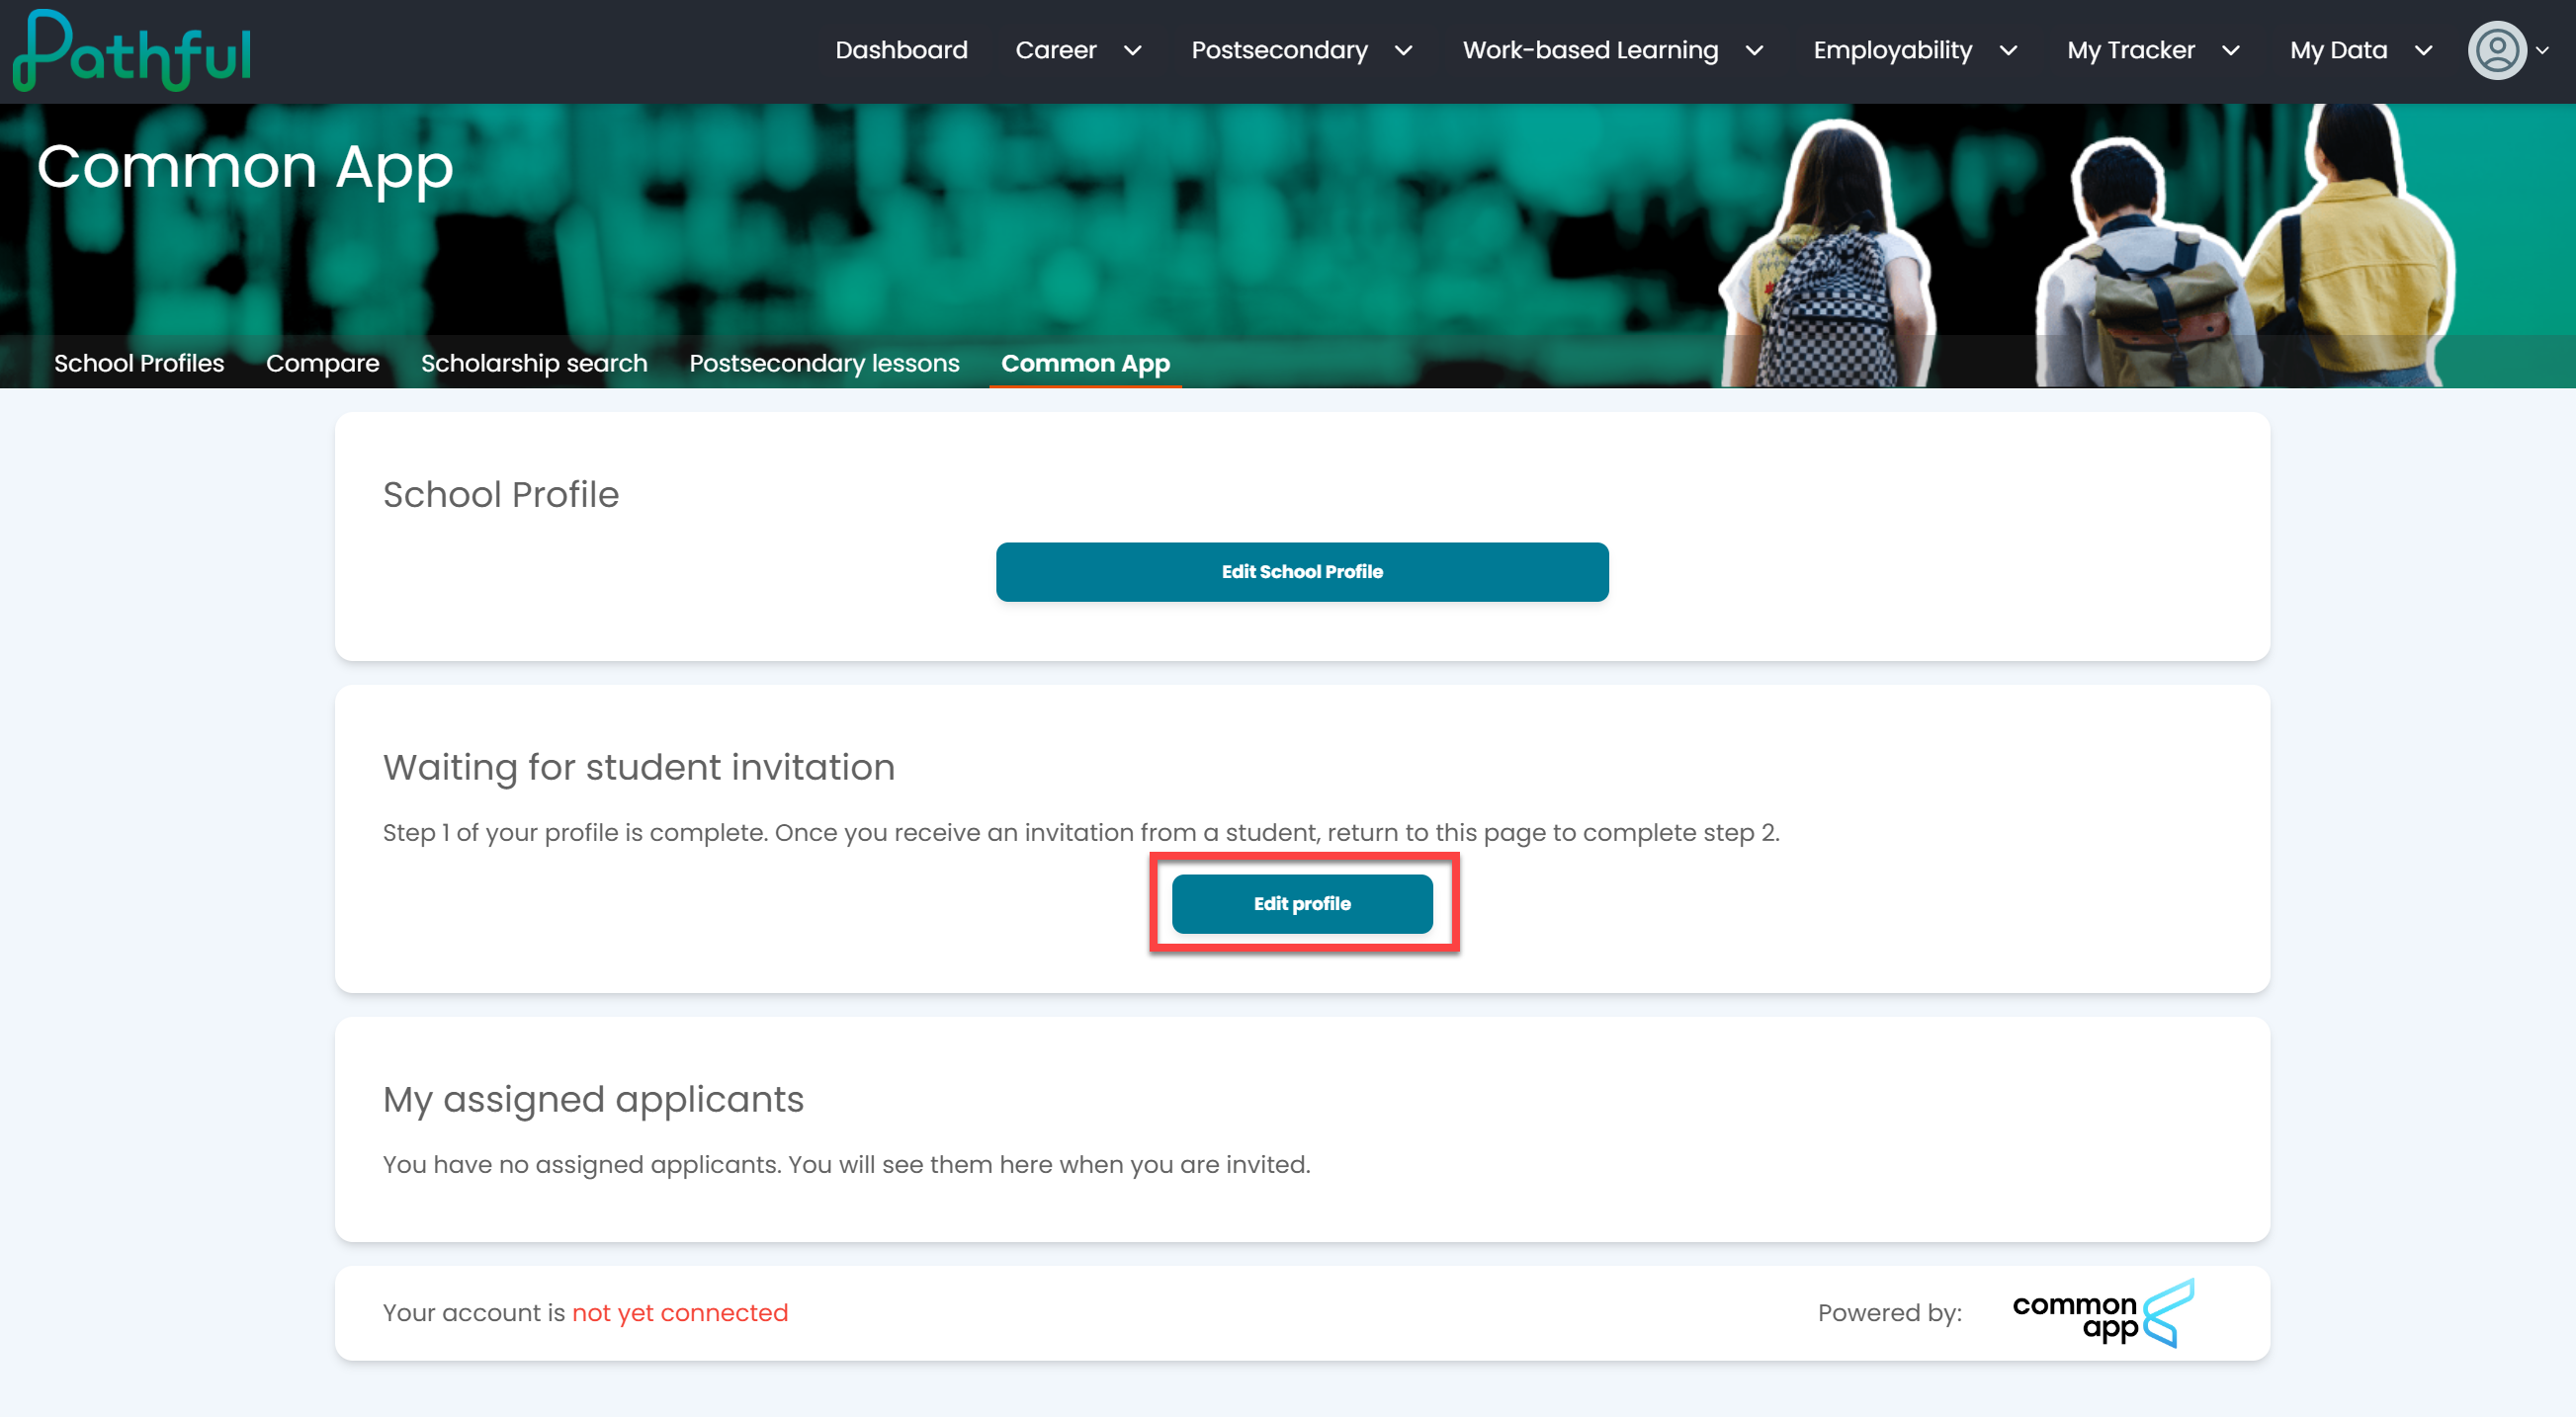Expand the profile avatar dropdown arrow
2576x1417 pixels.
[2543, 50]
